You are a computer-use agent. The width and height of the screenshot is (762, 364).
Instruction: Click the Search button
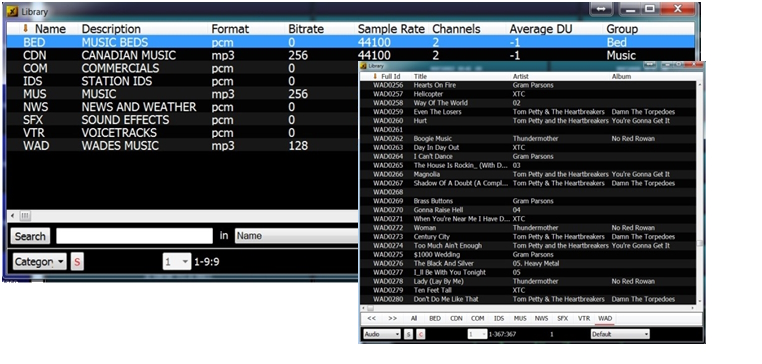click(30, 236)
